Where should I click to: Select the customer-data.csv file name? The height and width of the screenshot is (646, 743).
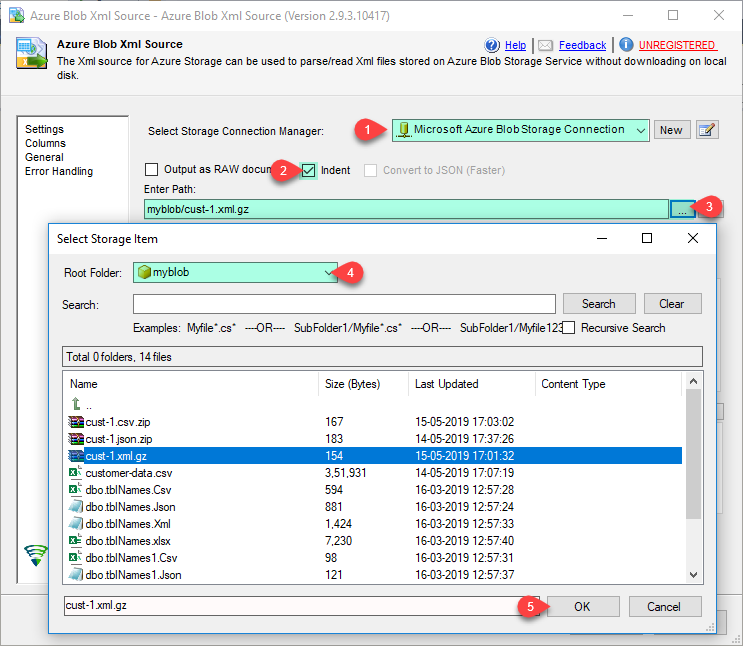coord(129,473)
